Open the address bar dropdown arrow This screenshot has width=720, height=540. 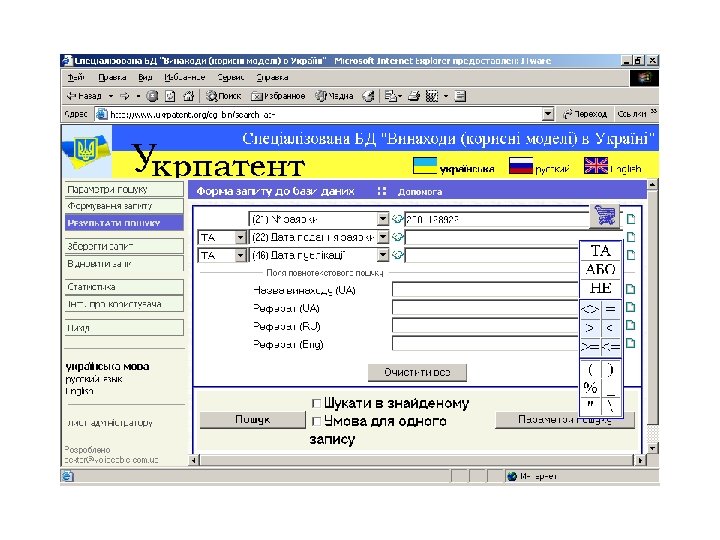tap(548, 114)
